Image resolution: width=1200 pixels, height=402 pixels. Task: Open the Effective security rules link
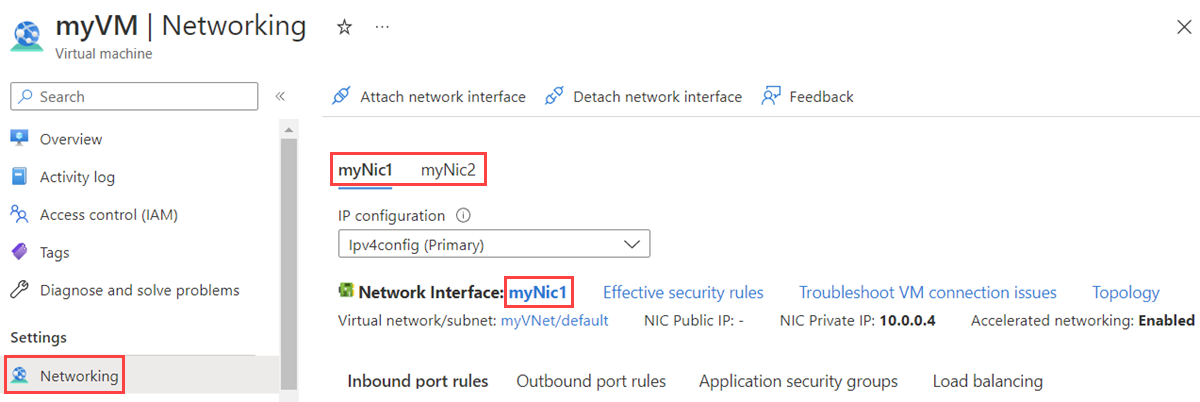point(683,292)
